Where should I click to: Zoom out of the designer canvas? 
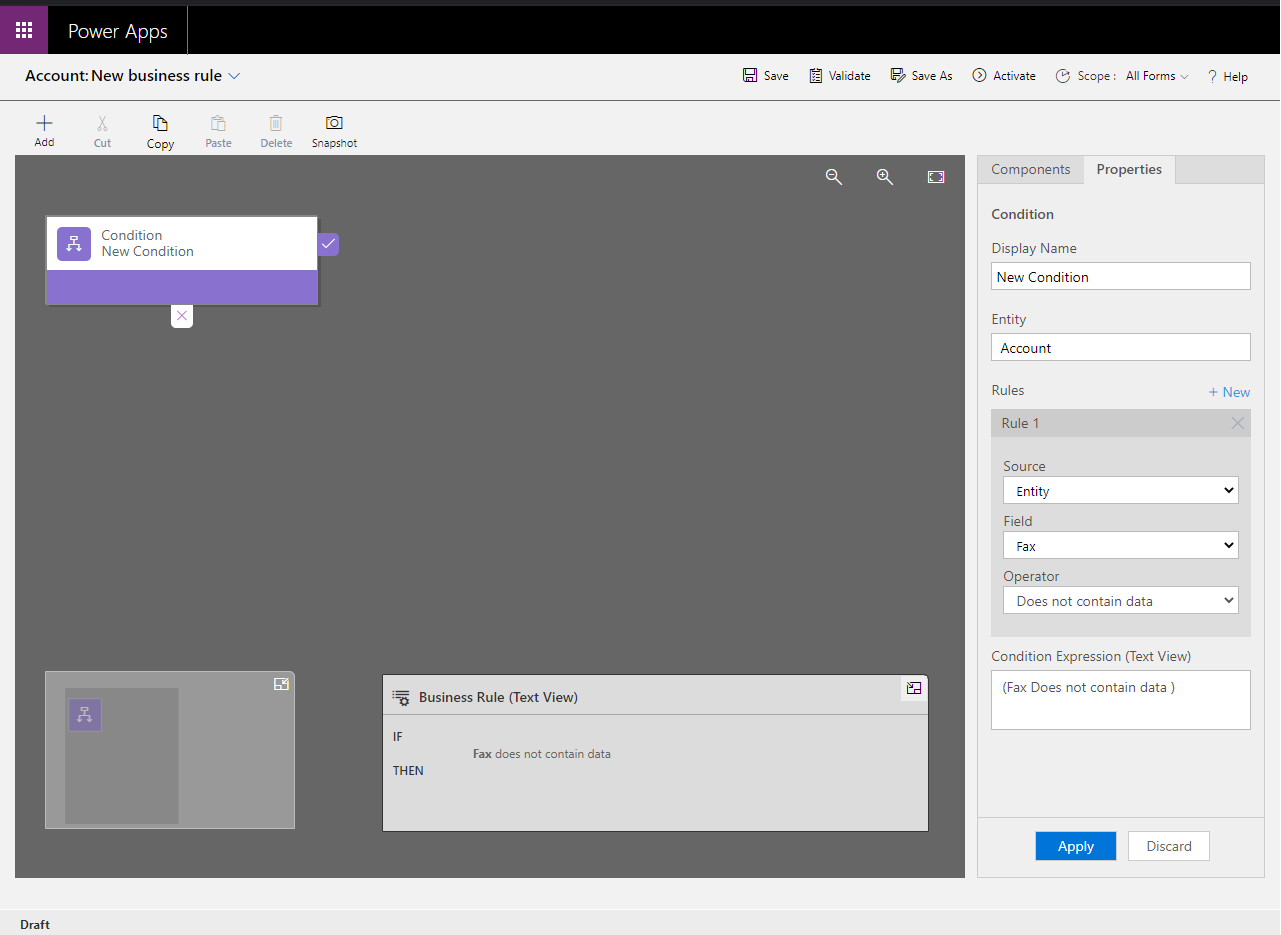(x=834, y=177)
